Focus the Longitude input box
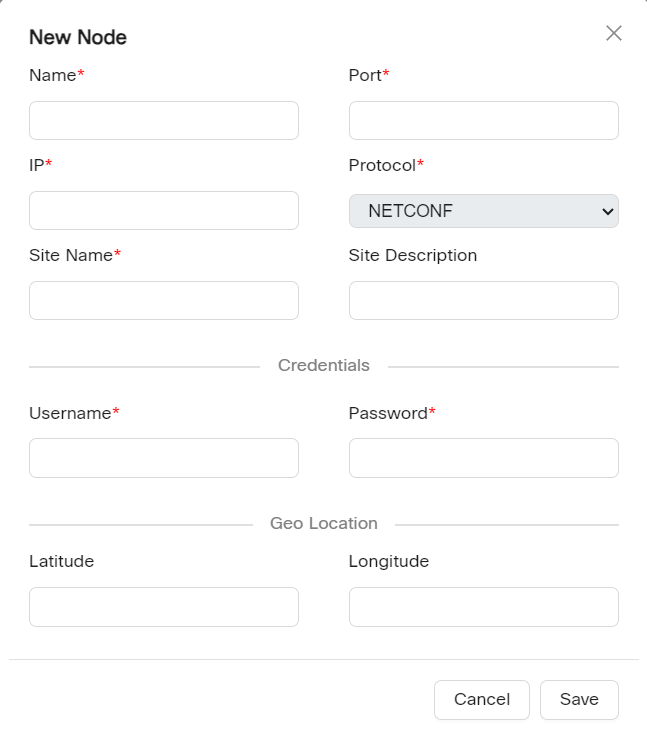This screenshot has width=647, height=736. click(x=483, y=606)
